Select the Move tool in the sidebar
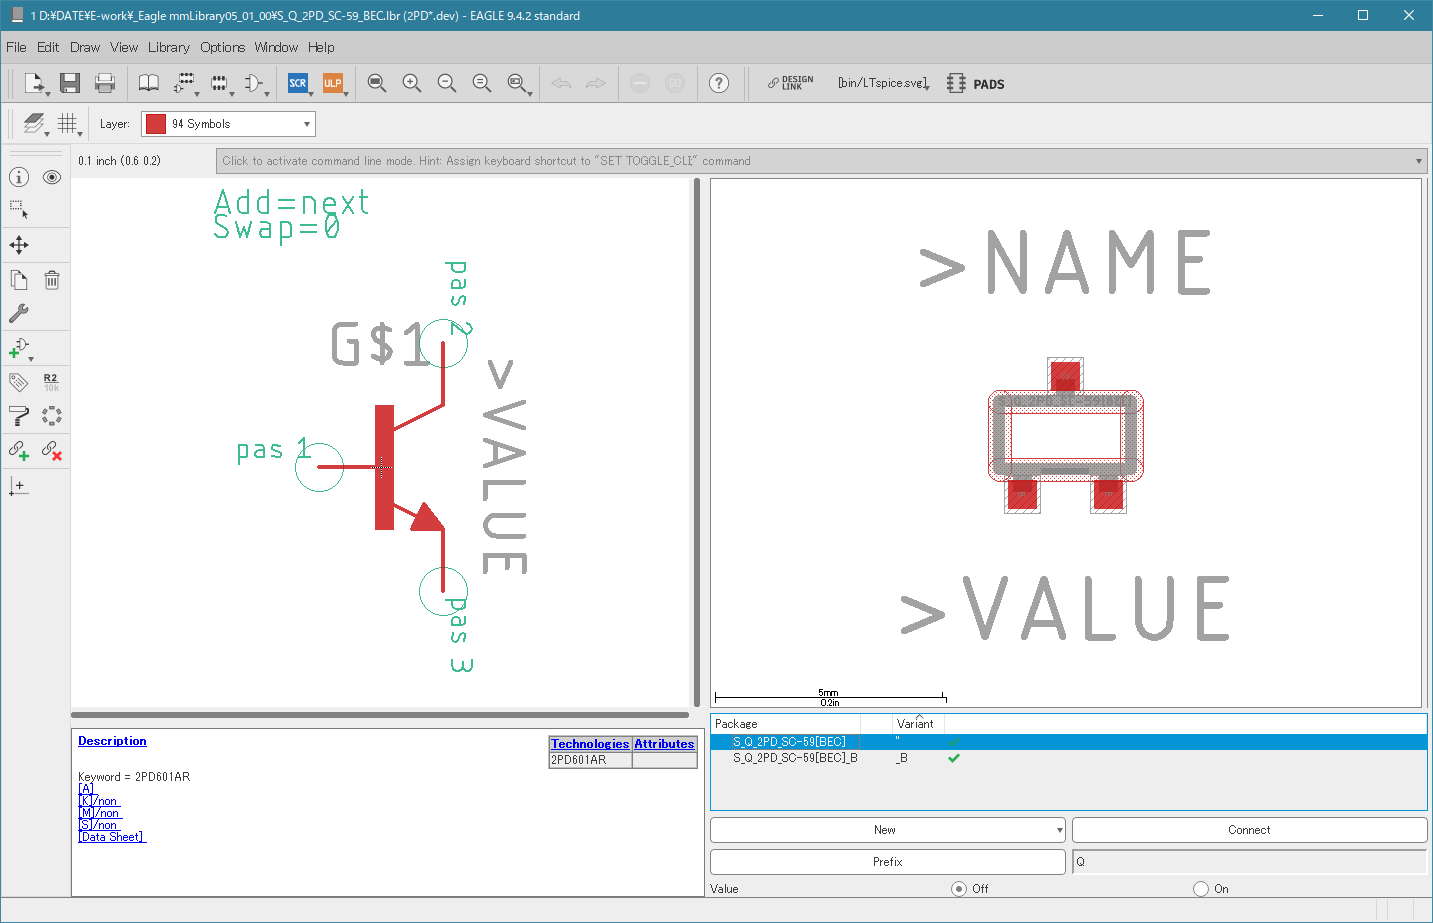The image size is (1433, 923). (19, 245)
